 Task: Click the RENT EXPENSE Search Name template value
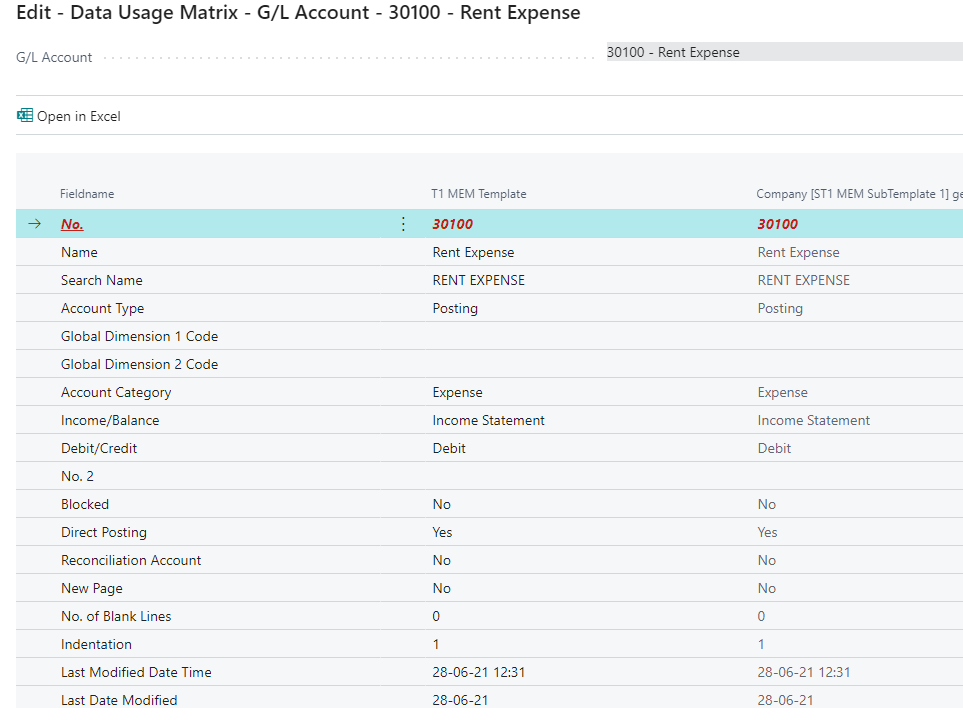click(478, 280)
